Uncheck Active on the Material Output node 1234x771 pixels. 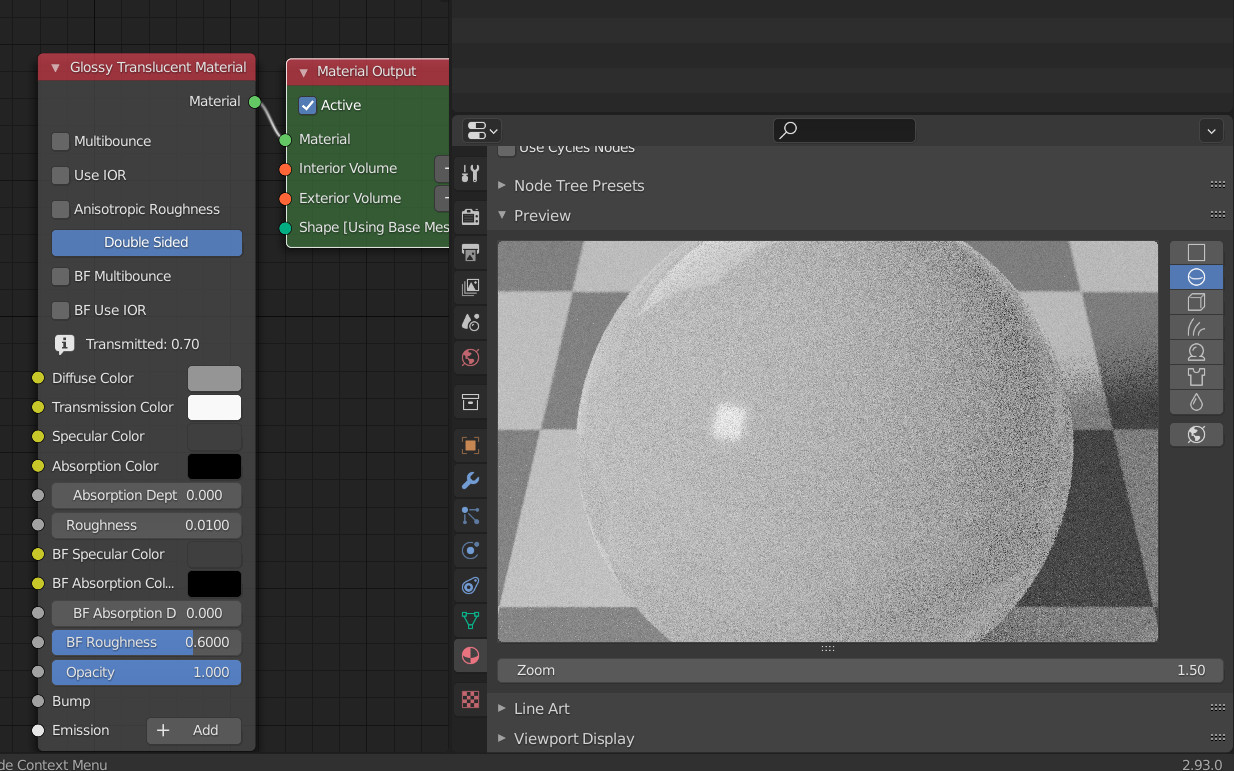point(308,105)
